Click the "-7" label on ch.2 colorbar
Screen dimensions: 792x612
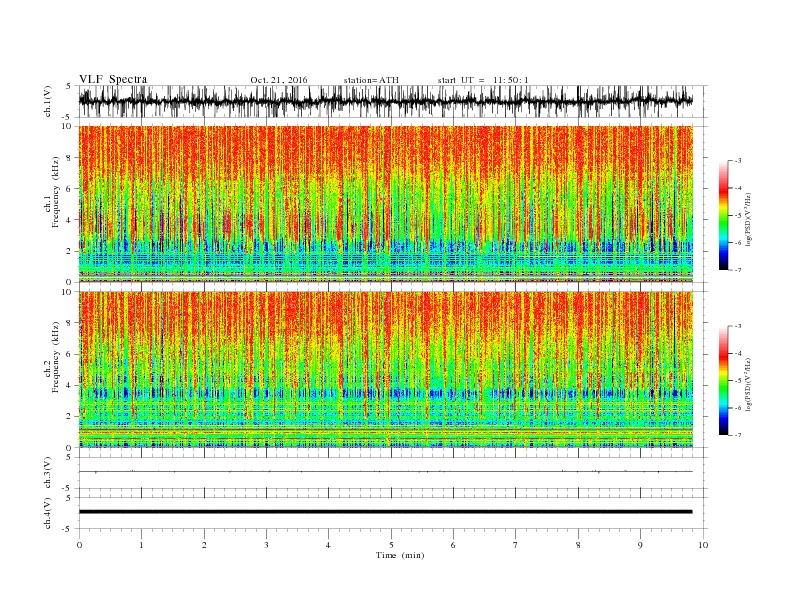(738, 435)
